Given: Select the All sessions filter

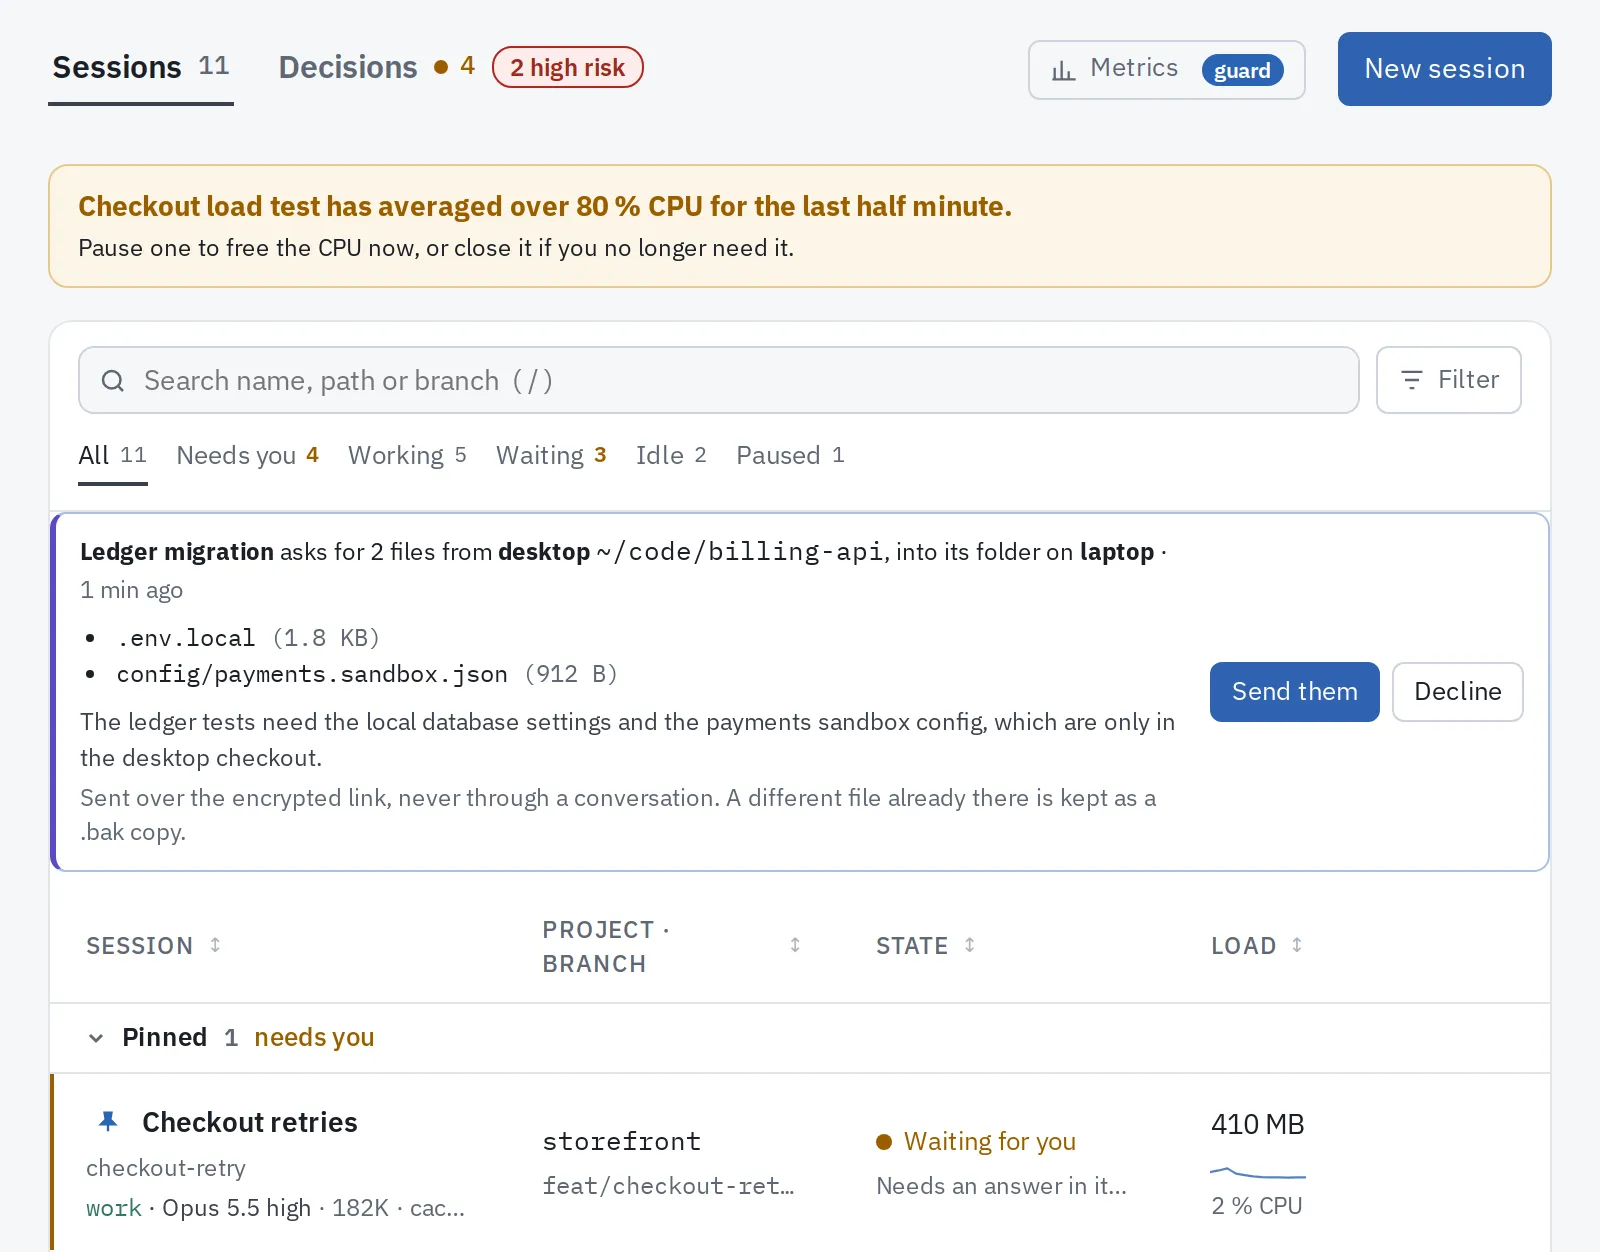Looking at the screenshot, I should (113, 455).
